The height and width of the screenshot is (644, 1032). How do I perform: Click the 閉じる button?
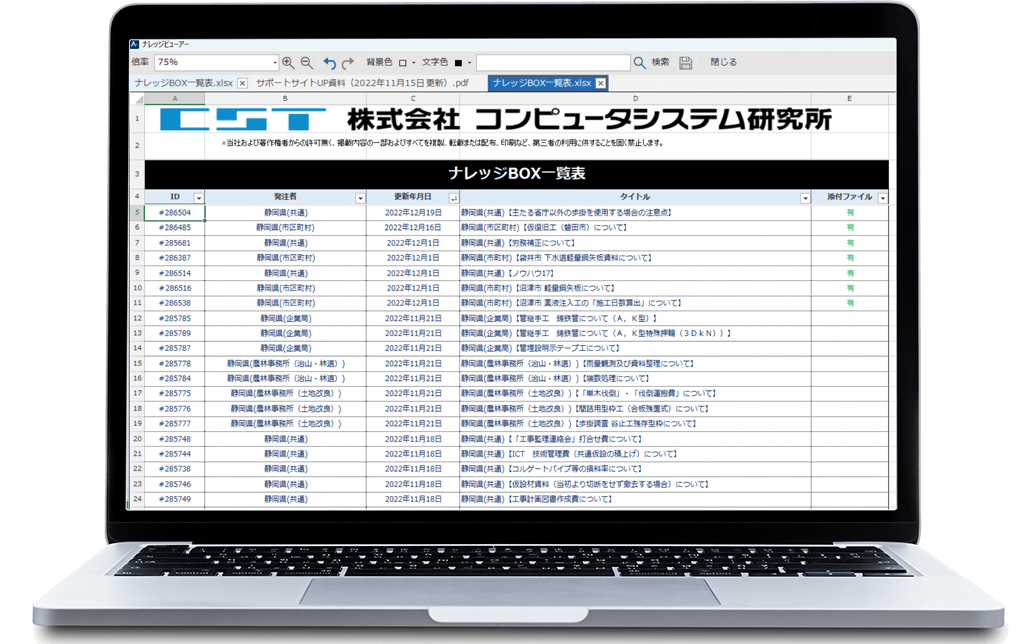[x=723, y=62]
